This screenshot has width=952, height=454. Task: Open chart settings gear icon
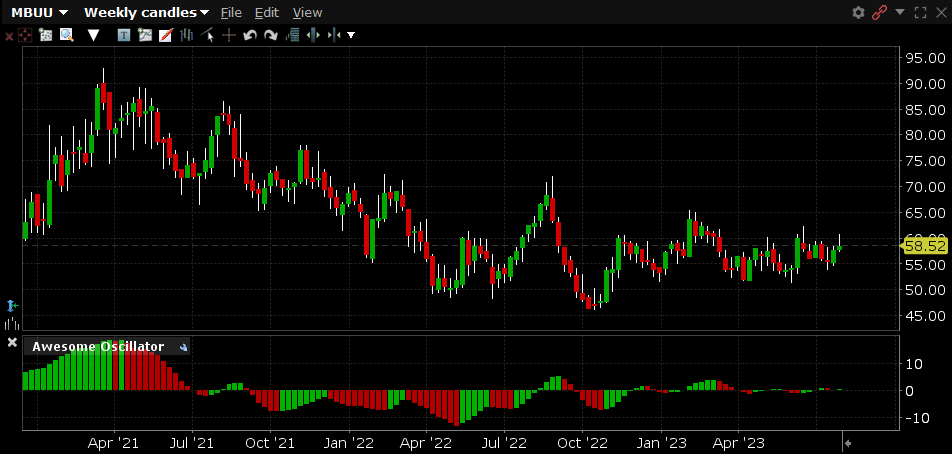tap(858, 12)
